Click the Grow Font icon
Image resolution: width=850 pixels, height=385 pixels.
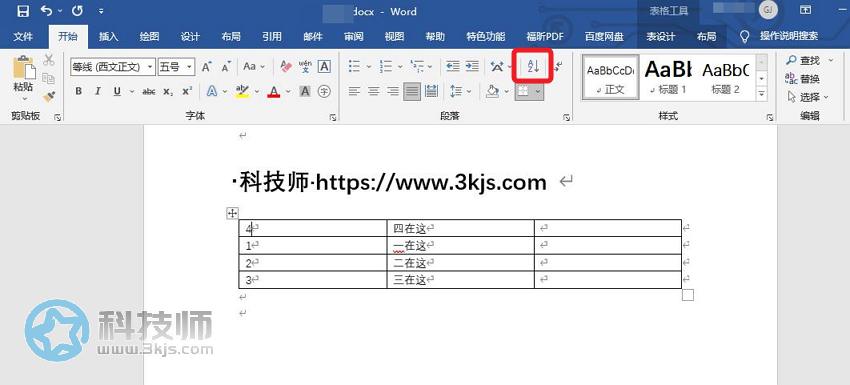(207, 67)
